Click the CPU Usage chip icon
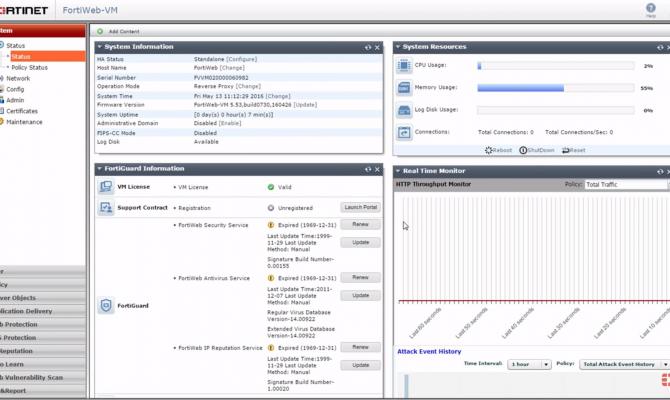 coord(404,66)
